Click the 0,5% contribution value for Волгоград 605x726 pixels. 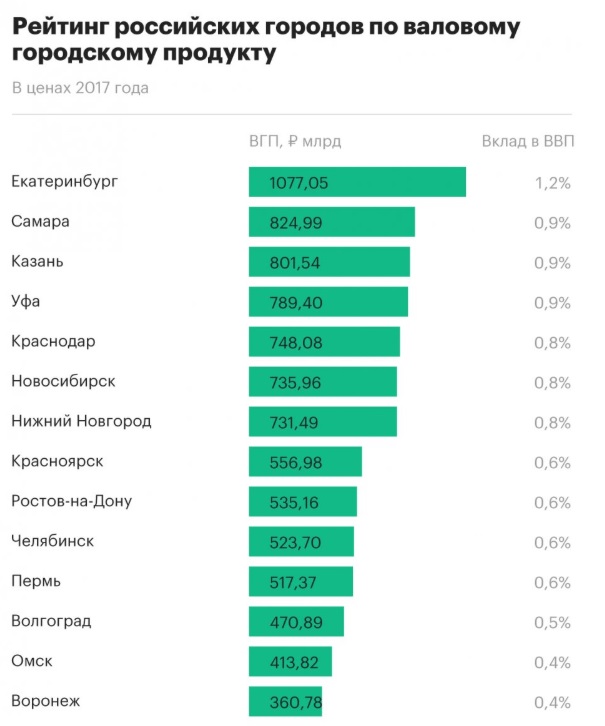[x=551, y=622]
